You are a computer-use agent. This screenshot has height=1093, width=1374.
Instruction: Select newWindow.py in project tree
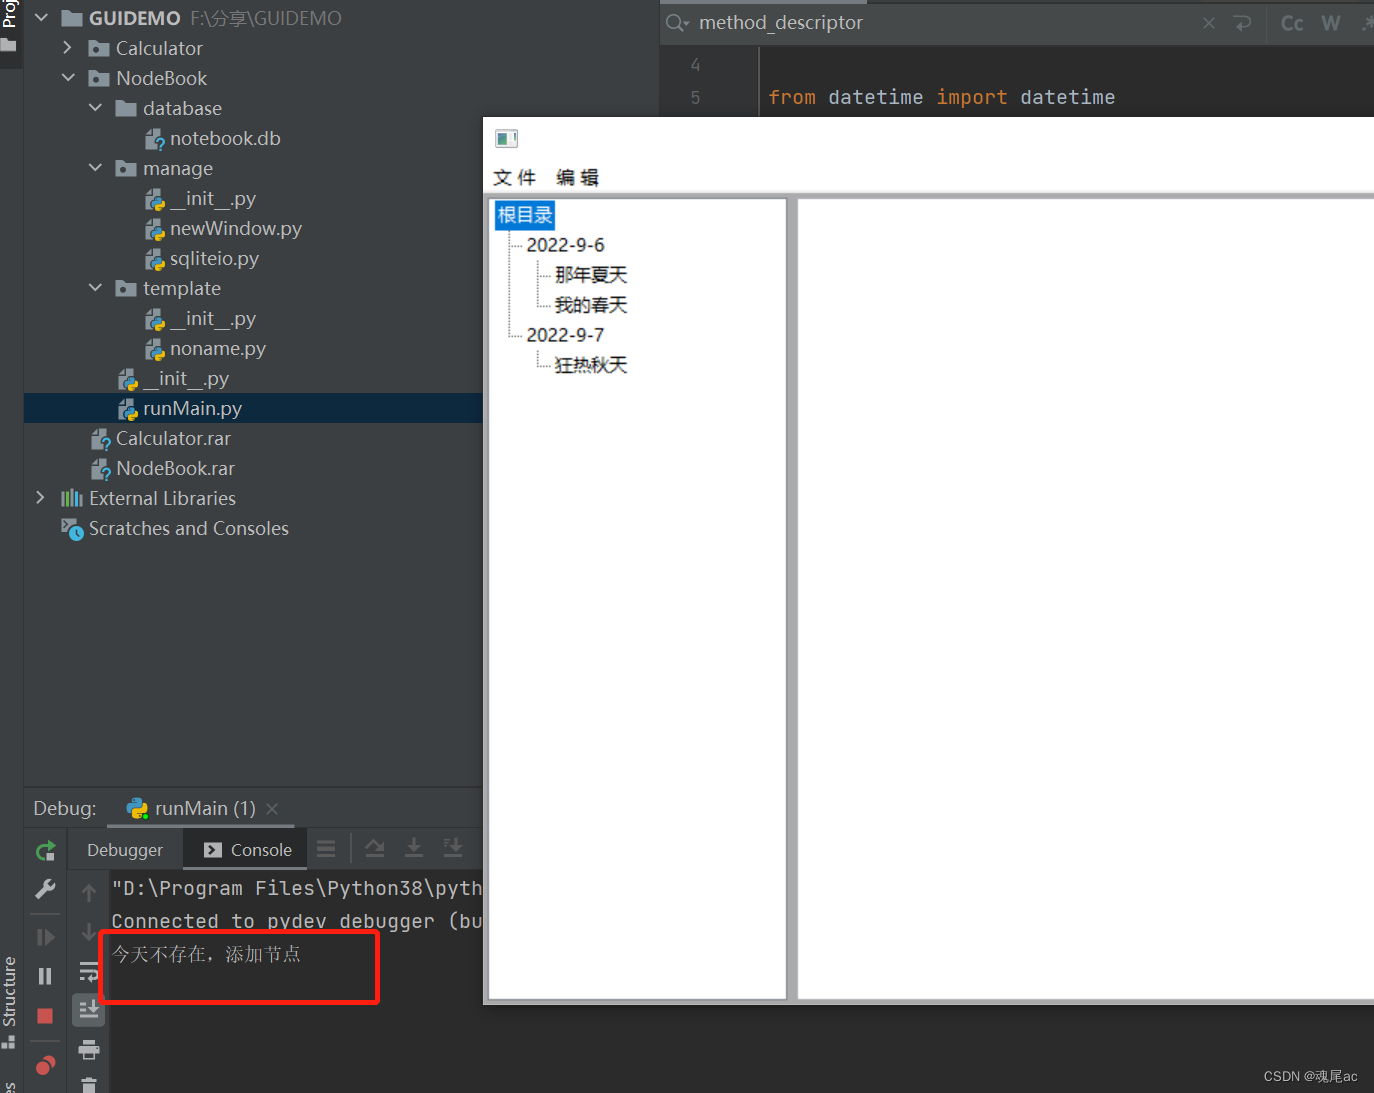223,228
